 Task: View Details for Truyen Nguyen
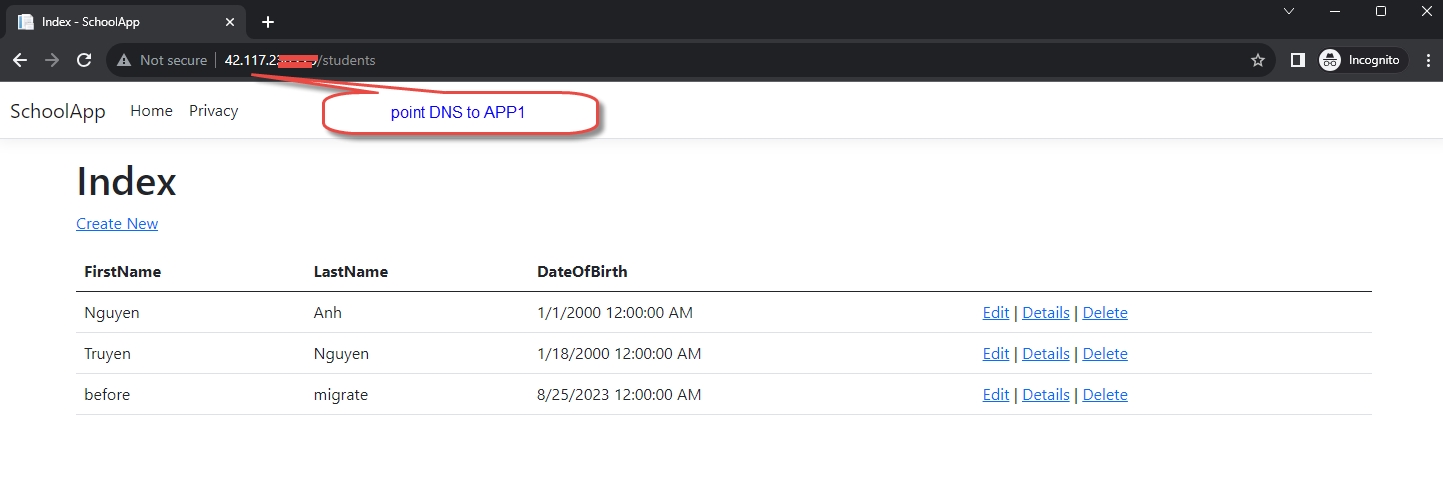(1045, 354)
